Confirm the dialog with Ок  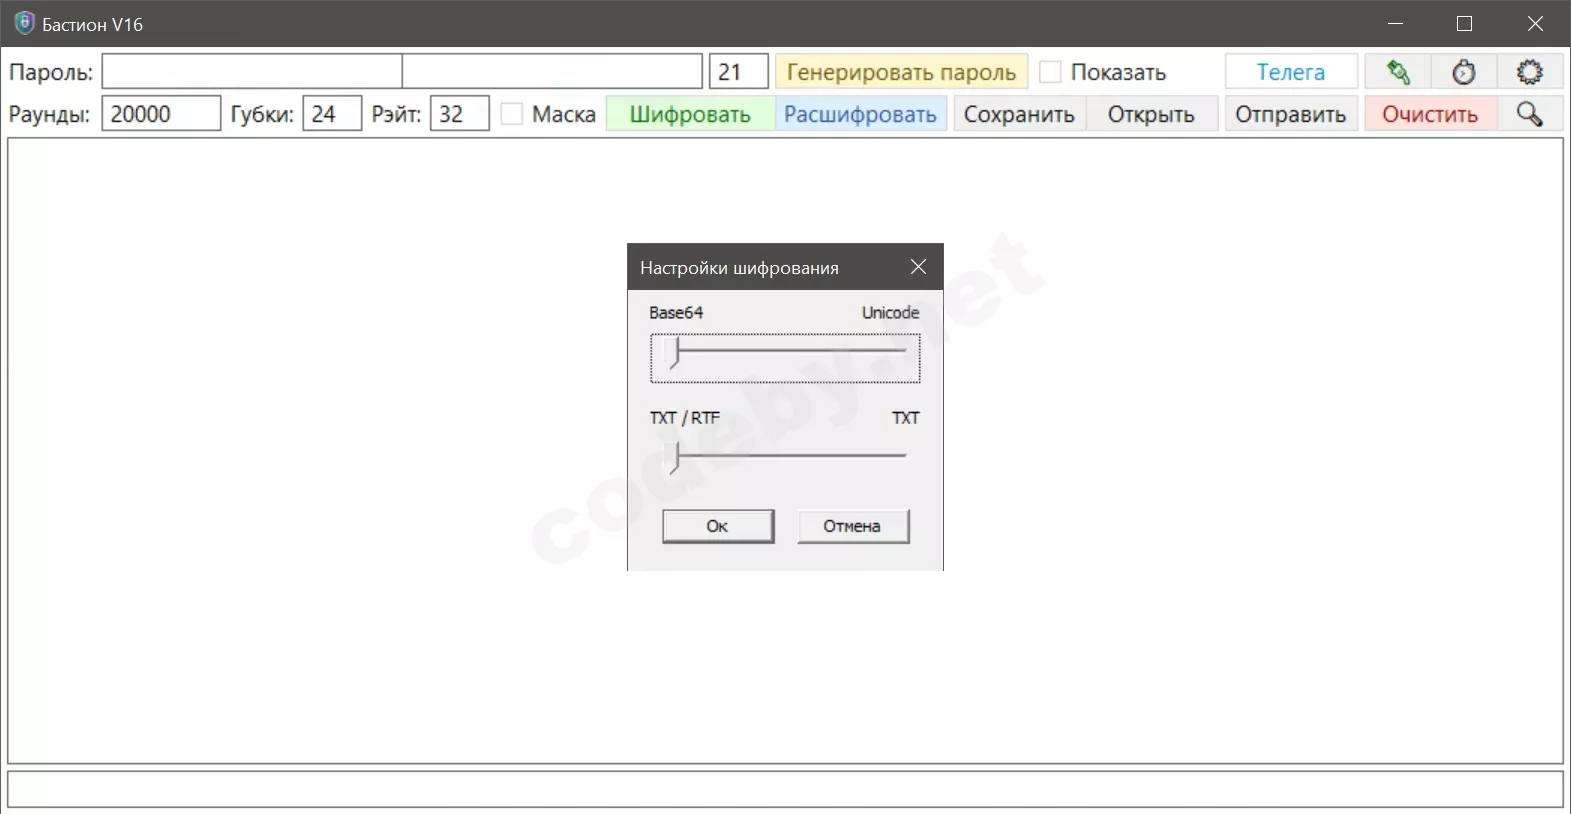[x=718, y=526]
